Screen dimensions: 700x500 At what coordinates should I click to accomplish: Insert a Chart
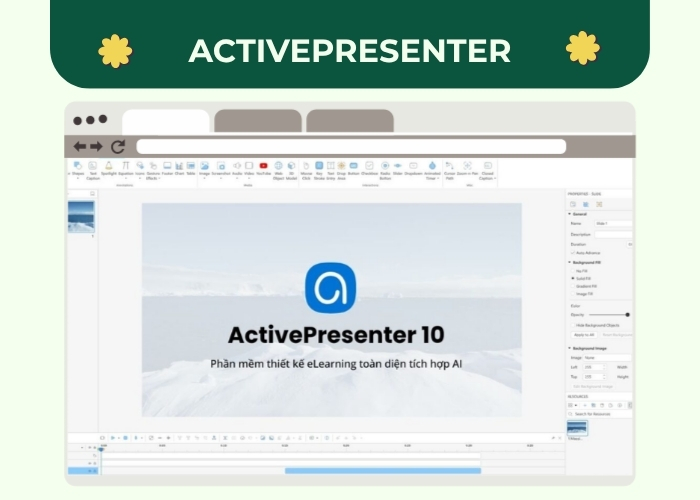point(179,169)
